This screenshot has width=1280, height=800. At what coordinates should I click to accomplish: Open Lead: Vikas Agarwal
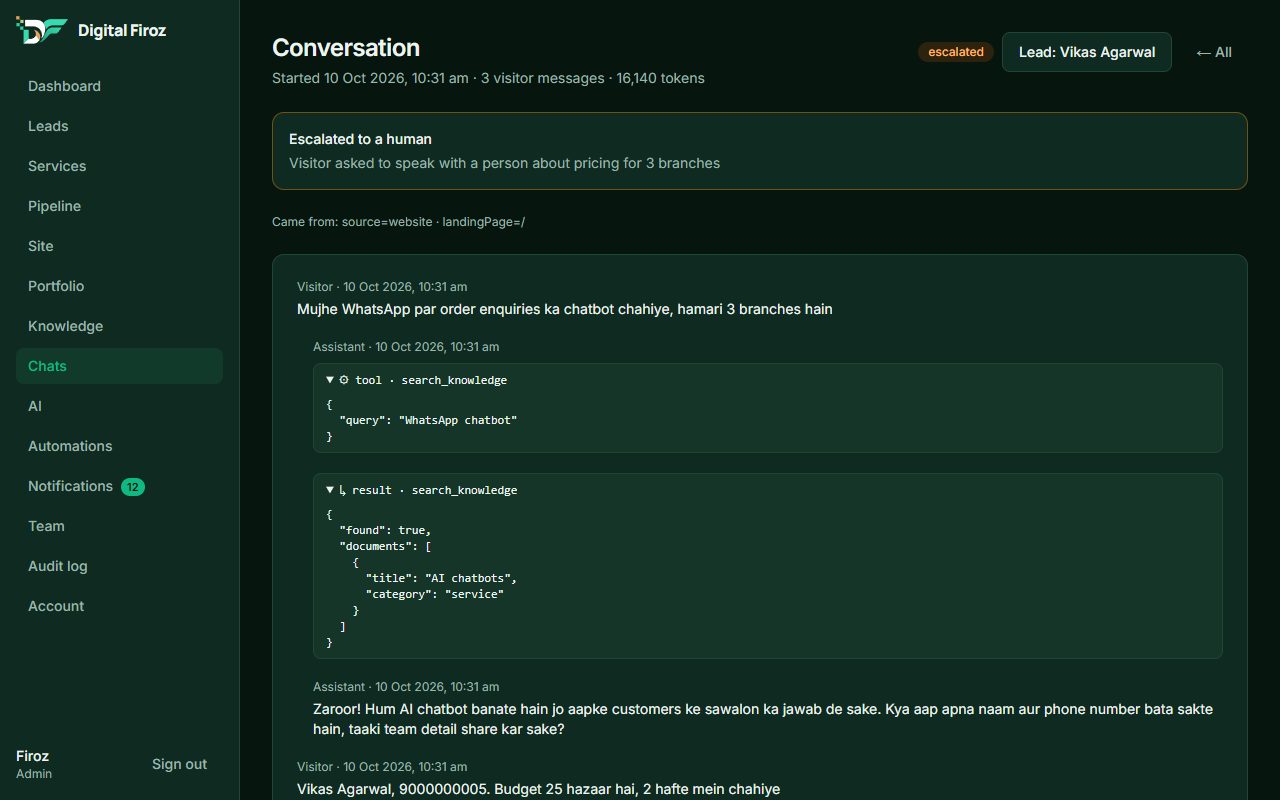coord(1087,52)
